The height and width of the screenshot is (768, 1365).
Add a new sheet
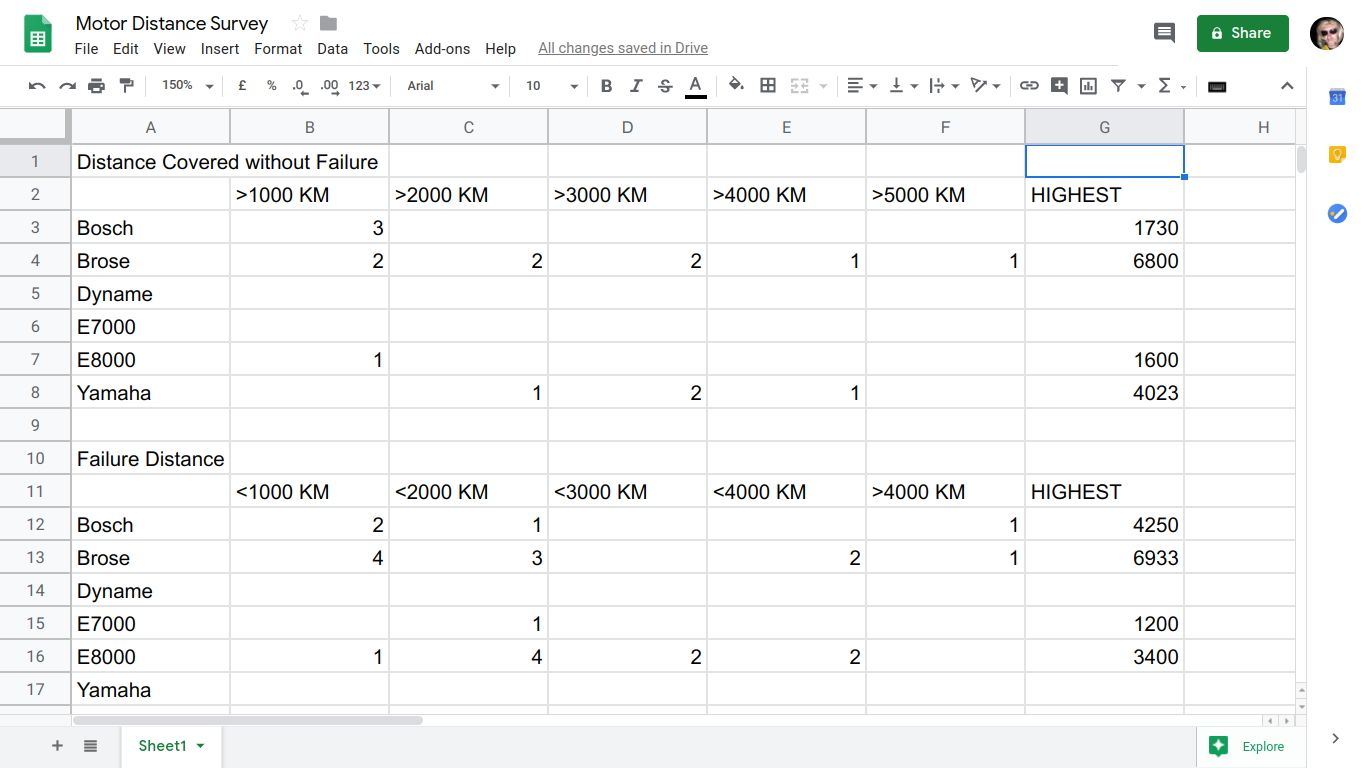(57, 745)
